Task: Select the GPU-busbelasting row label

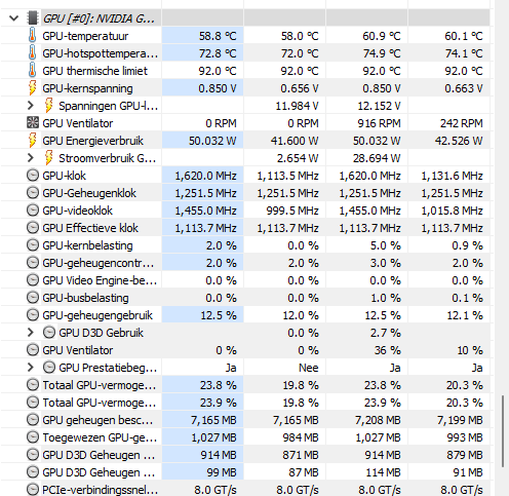Action: pos(85,298)
